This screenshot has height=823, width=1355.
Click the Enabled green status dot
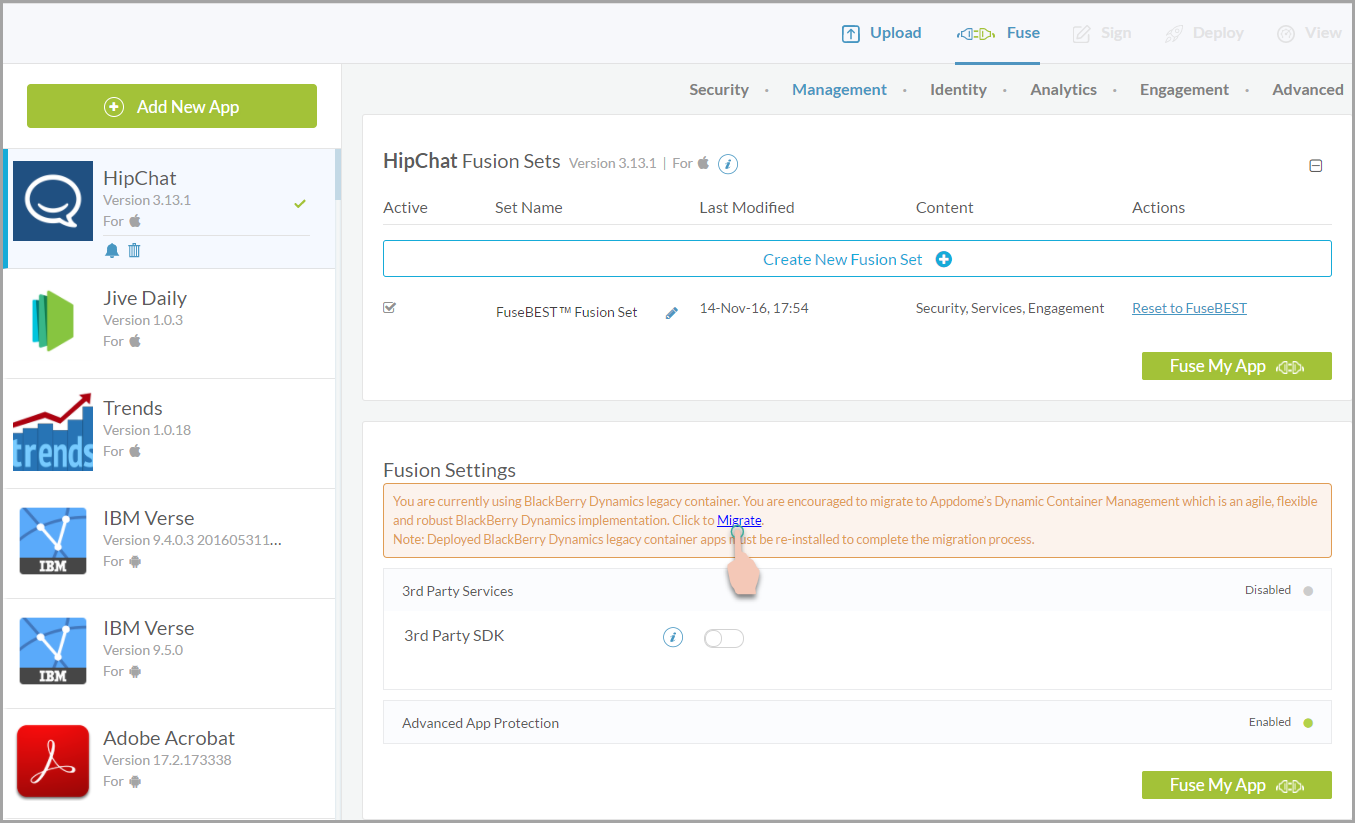tap(1308, 723)
